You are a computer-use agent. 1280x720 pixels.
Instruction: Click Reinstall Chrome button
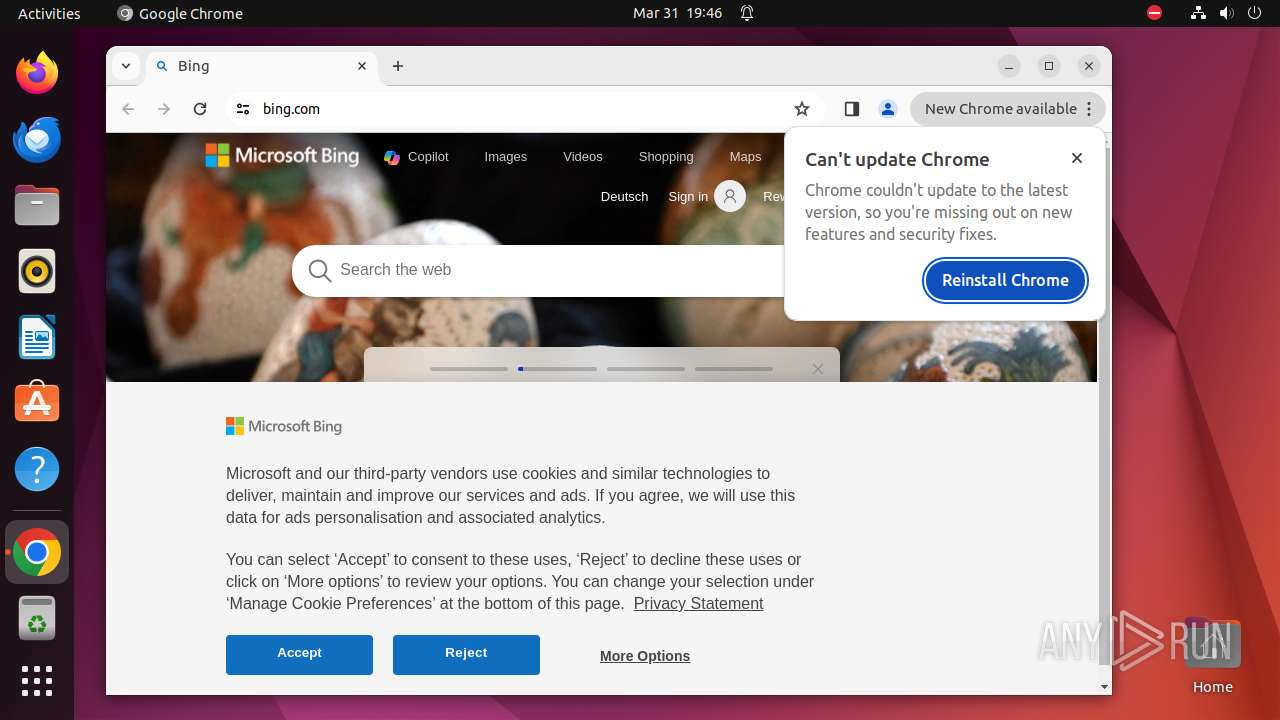(x=1005, y=280)
